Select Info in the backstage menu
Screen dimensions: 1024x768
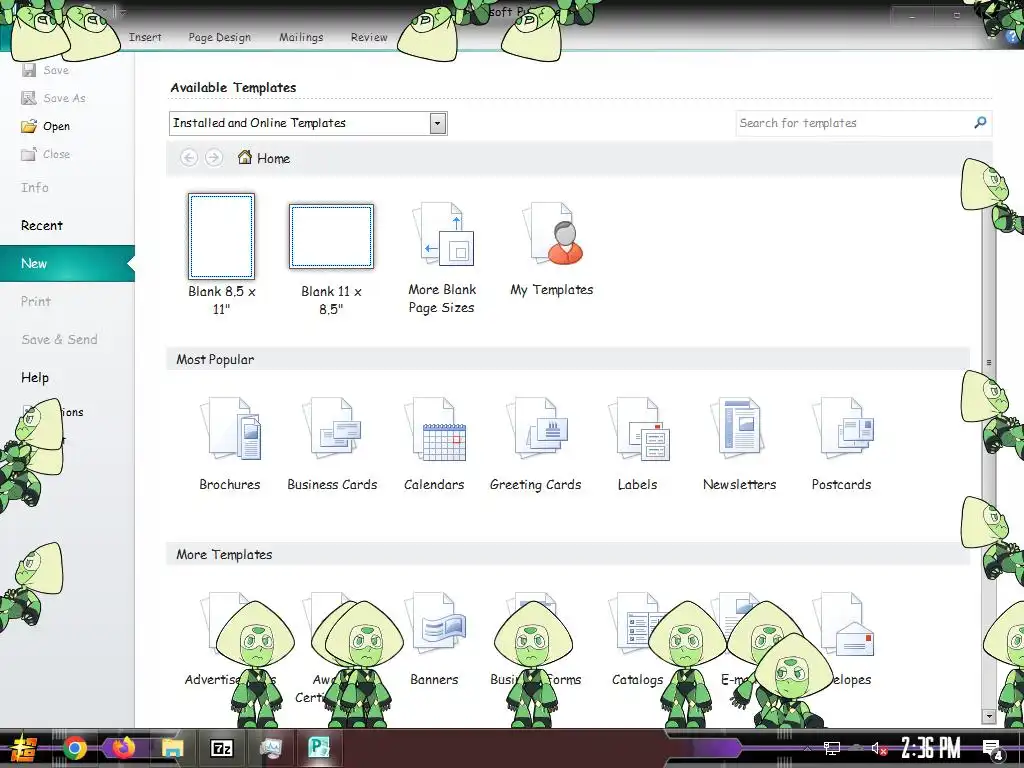tap(35, 187)
